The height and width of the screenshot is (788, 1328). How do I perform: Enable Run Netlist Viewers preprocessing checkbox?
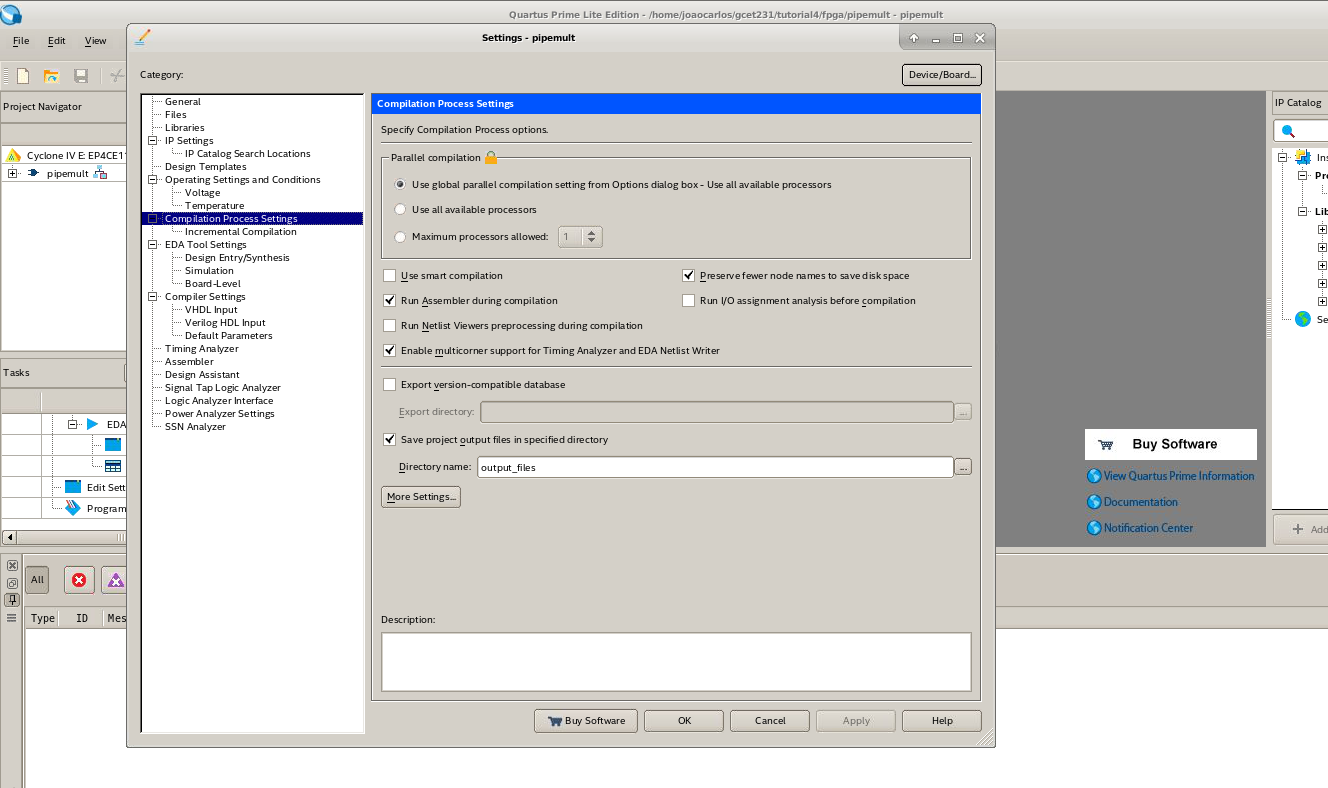click(x=390, y=326)
